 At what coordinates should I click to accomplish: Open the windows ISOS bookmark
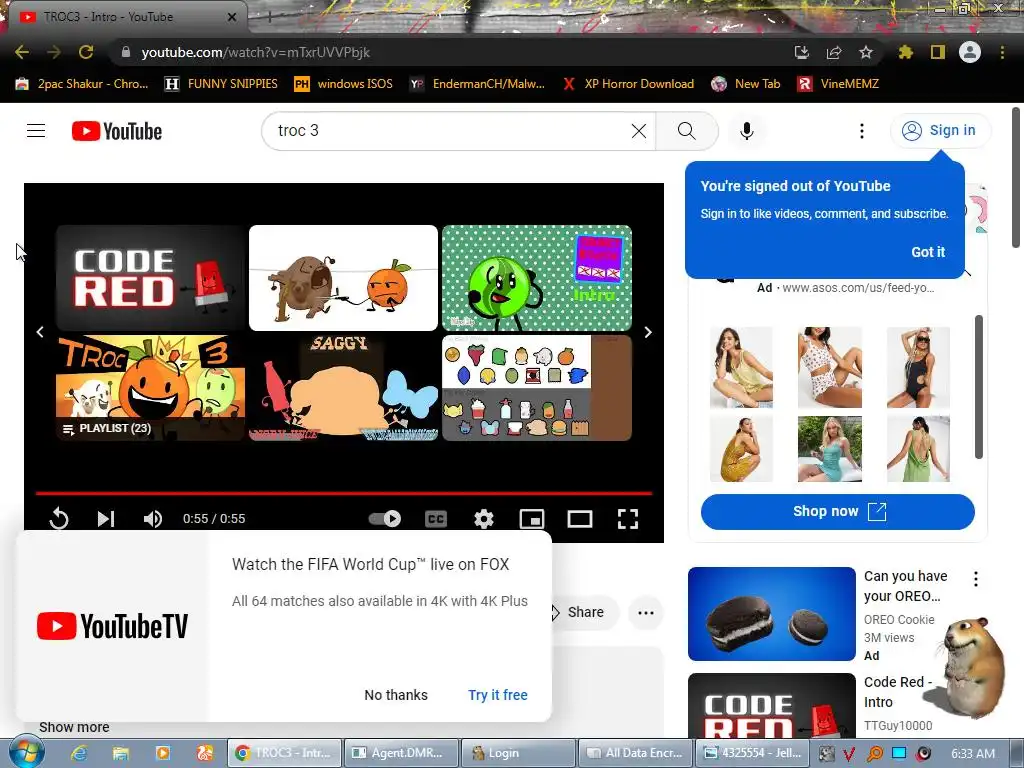344,84
